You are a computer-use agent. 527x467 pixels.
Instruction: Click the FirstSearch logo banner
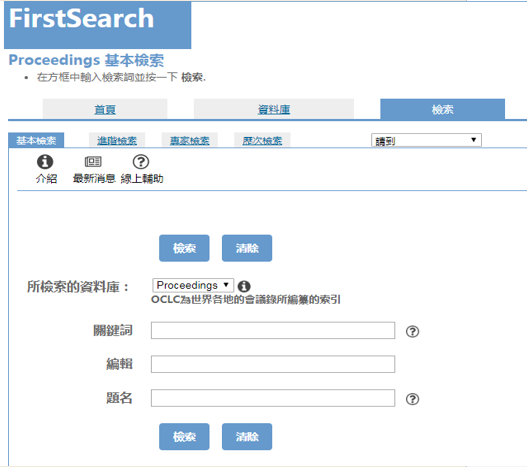(x=97, y=25)
